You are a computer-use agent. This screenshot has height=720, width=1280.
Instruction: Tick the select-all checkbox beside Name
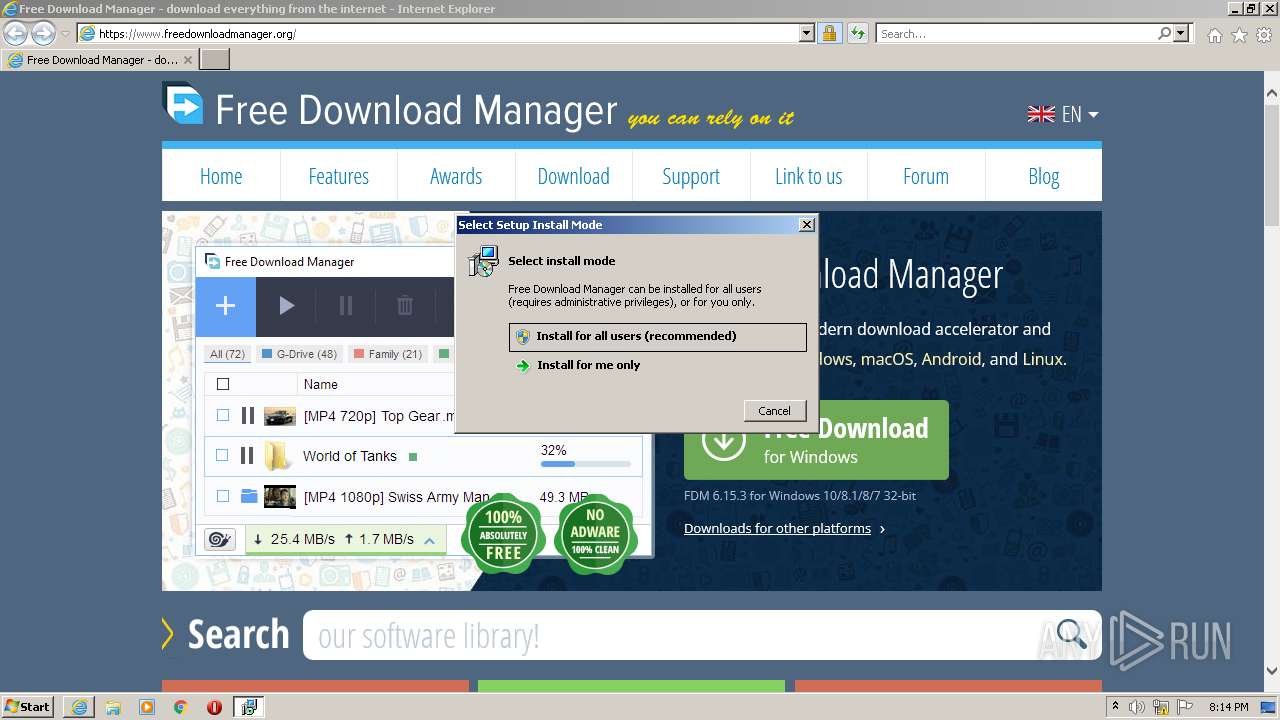click(223, 384)
